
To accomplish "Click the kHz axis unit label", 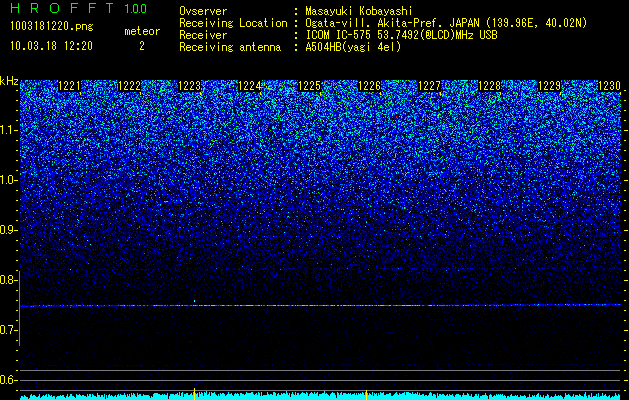I will tap(9, 81).
